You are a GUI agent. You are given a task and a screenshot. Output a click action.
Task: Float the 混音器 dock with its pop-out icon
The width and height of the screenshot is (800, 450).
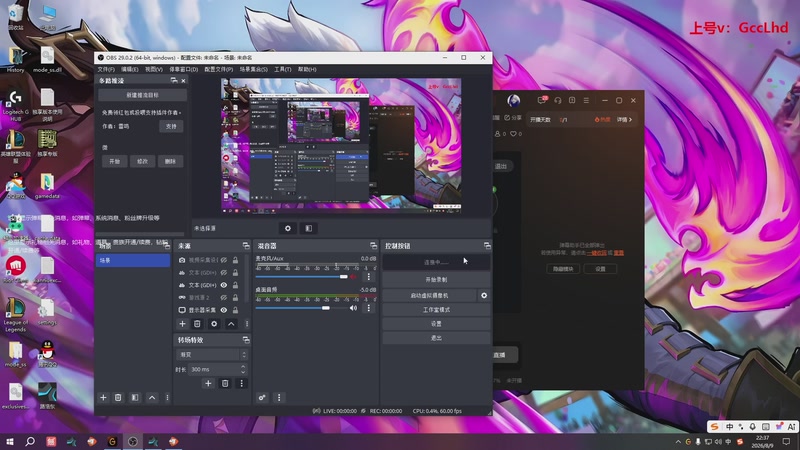373,246
